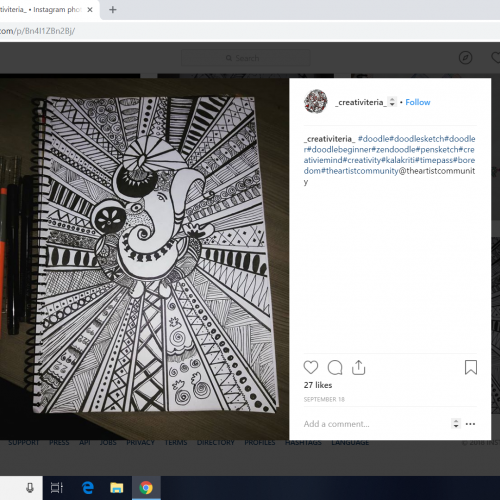Open File Explorer from the taskbar
Screen dimensions: 500x500
[117, 488]
